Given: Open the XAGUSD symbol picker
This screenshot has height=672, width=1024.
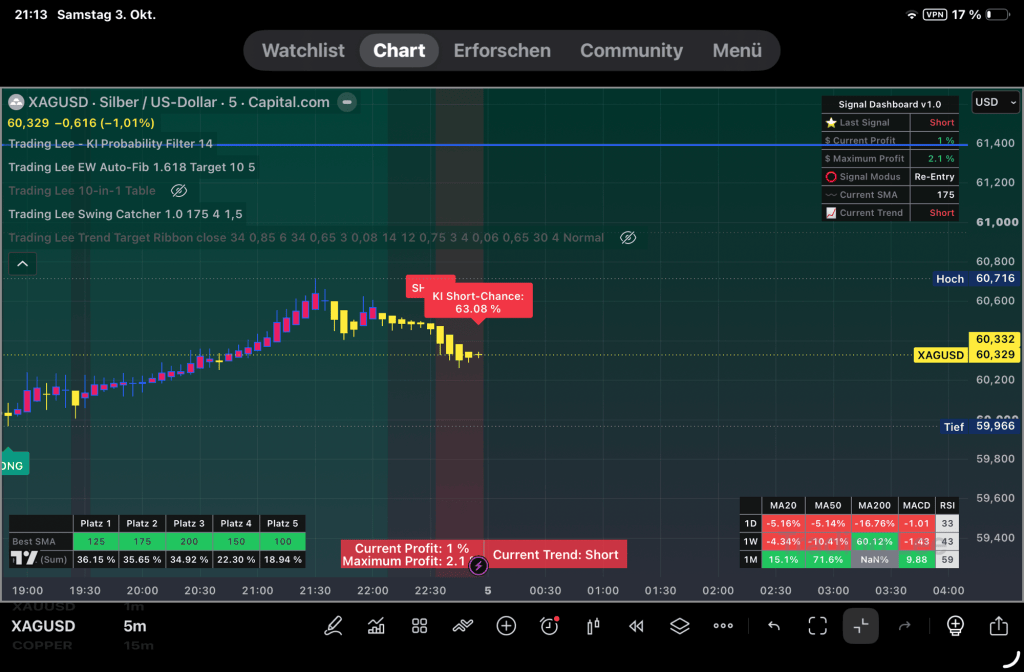Looking at the screenshot, I should pyautogui.click(x=43, y=626).
